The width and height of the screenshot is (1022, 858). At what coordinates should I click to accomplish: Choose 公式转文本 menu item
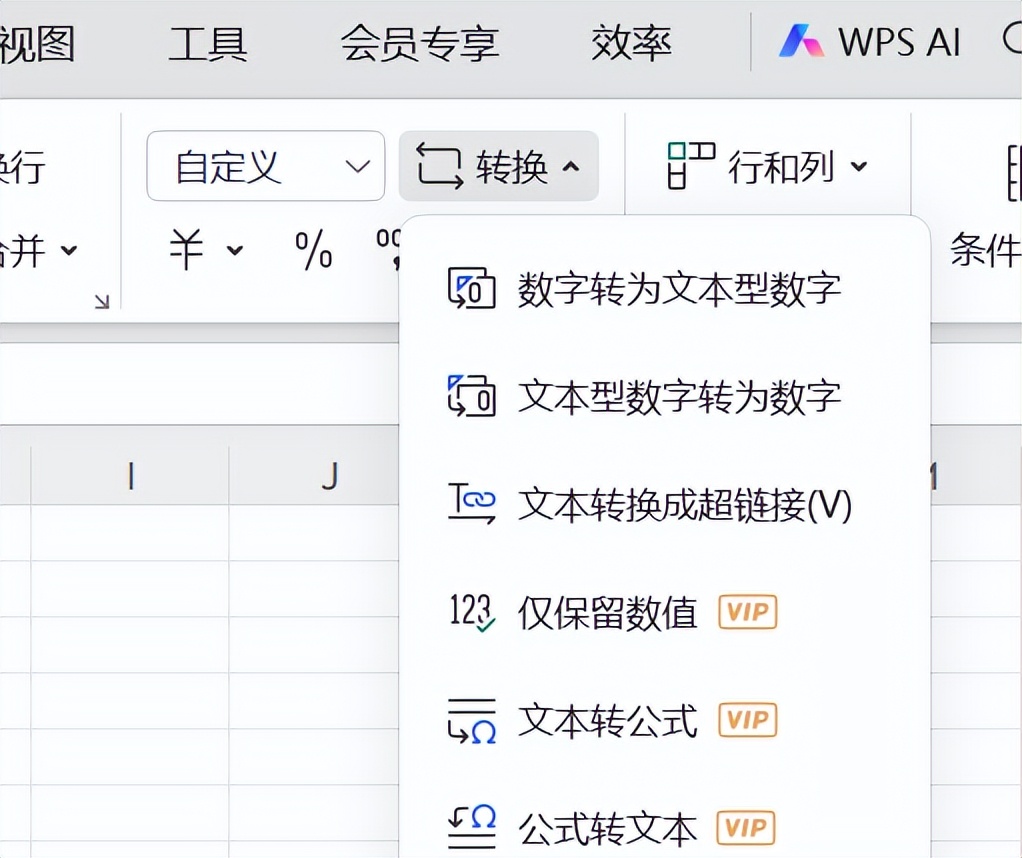(x=664, y=829)
